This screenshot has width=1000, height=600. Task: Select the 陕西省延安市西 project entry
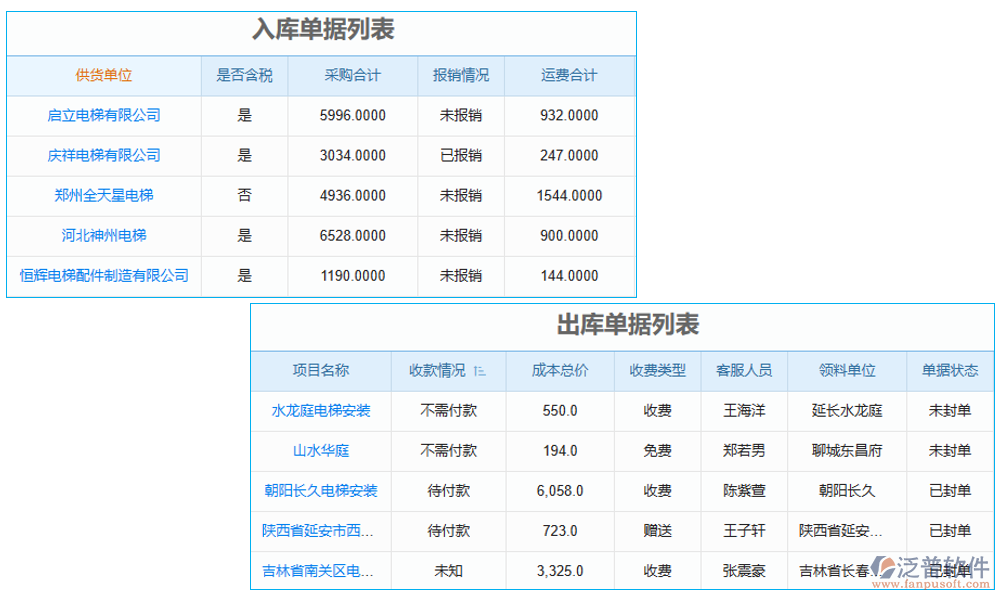point(320,530)
